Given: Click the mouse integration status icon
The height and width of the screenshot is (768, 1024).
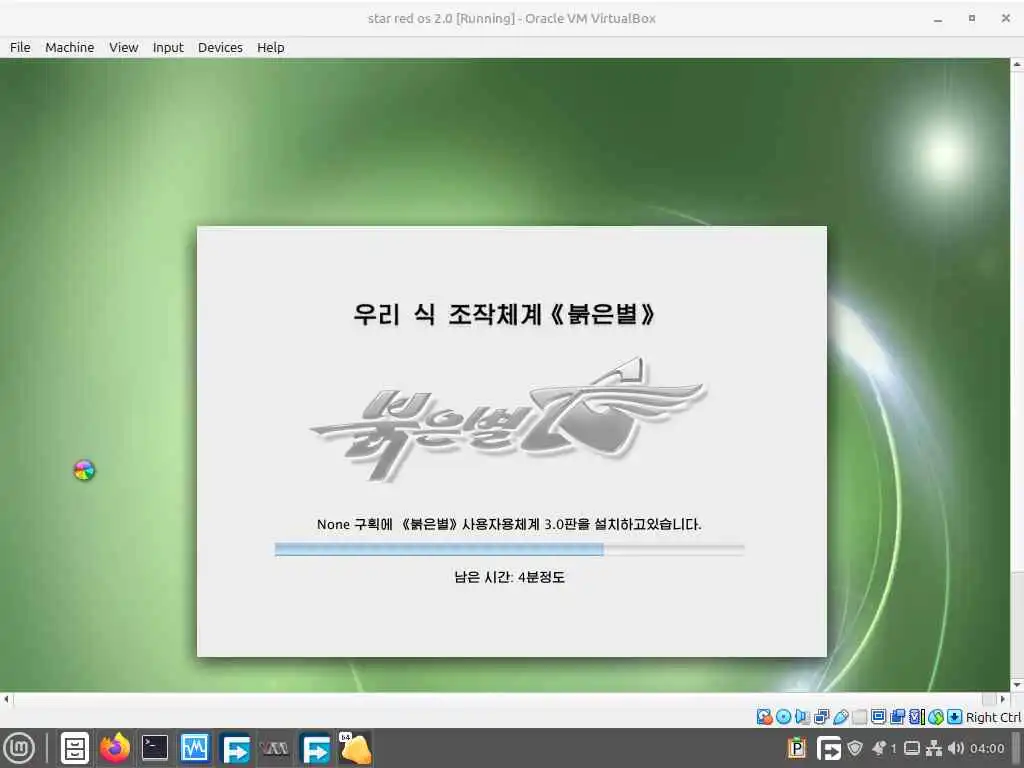Looking at the screenshot, I should [936, 717].
